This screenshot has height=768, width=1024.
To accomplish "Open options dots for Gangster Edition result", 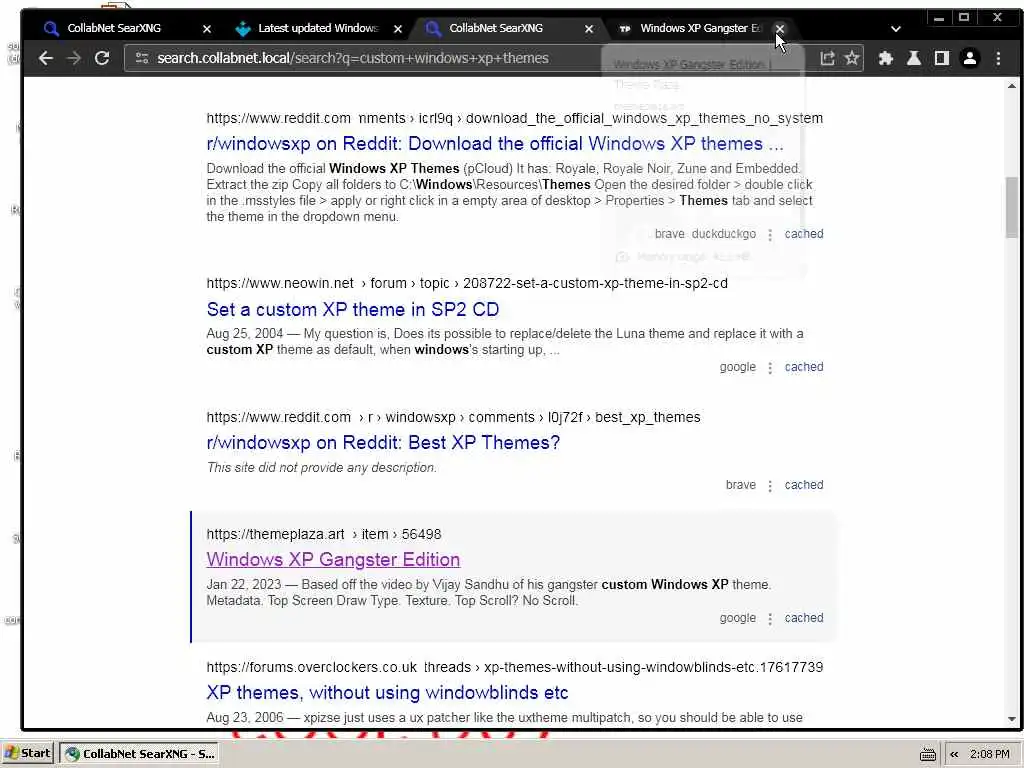I will coord(770,618).
